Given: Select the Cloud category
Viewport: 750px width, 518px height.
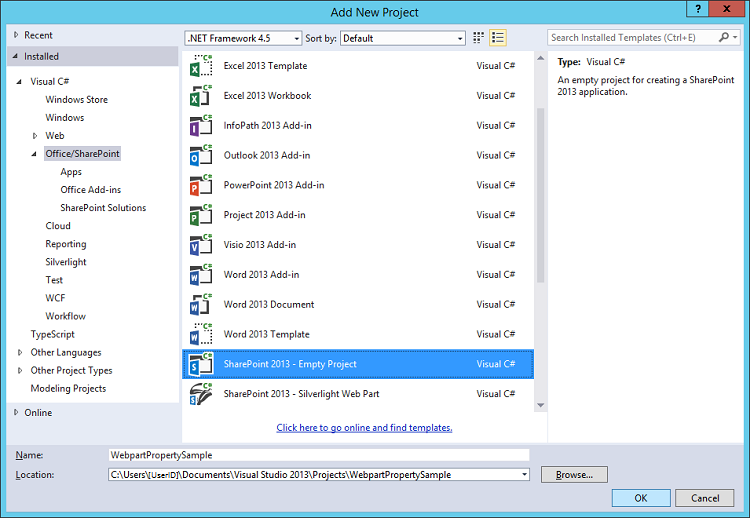Looking at the screenshot, I should [58, 226].
